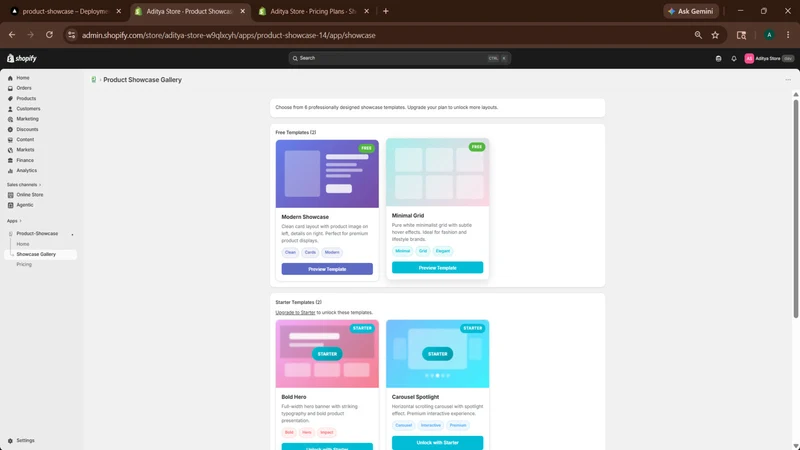Open Marketing section
Screen dimensions: 800x450
27,119
